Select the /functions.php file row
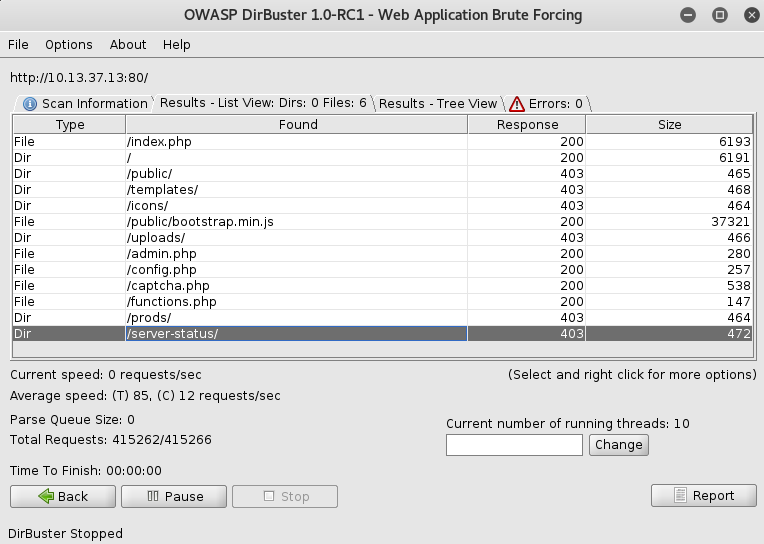This screenshot has height=544, width=764. 382,302
